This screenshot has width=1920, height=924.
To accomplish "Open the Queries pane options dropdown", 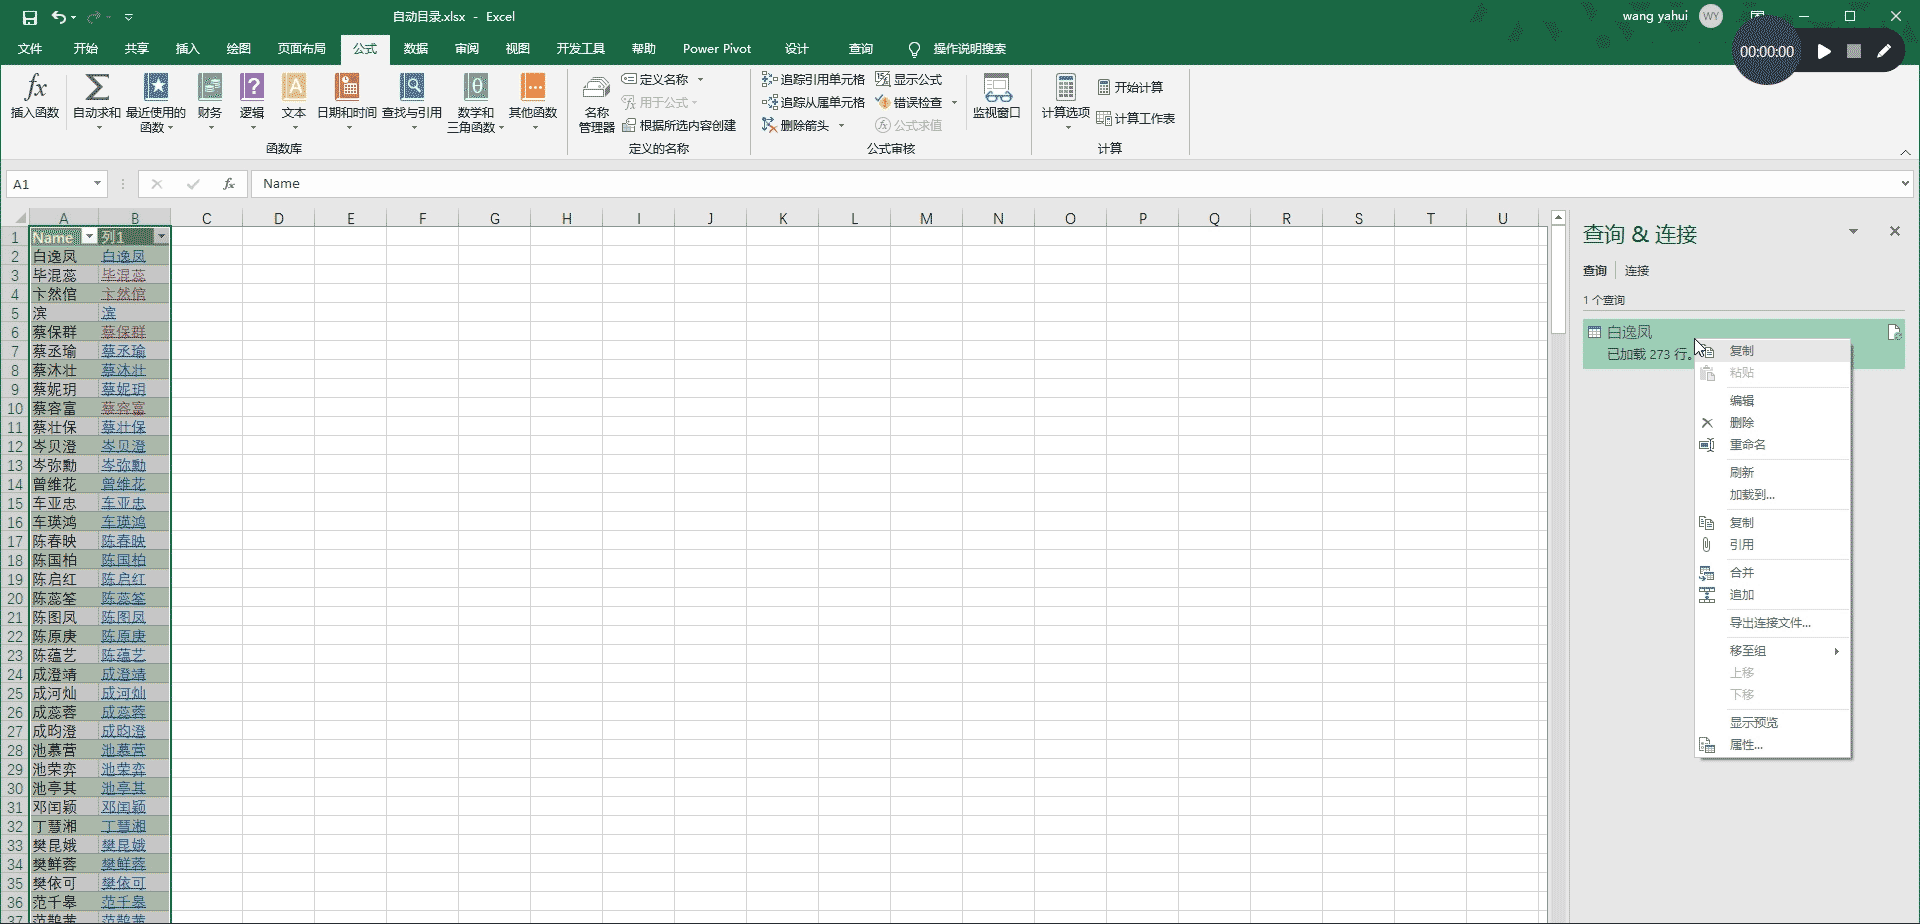I will (1853, 232).
